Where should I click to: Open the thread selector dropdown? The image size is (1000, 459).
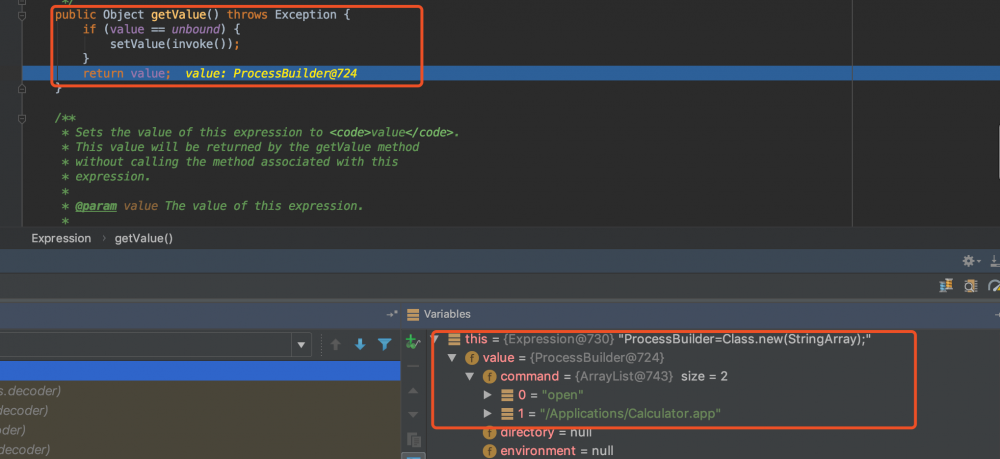point(301,345)
